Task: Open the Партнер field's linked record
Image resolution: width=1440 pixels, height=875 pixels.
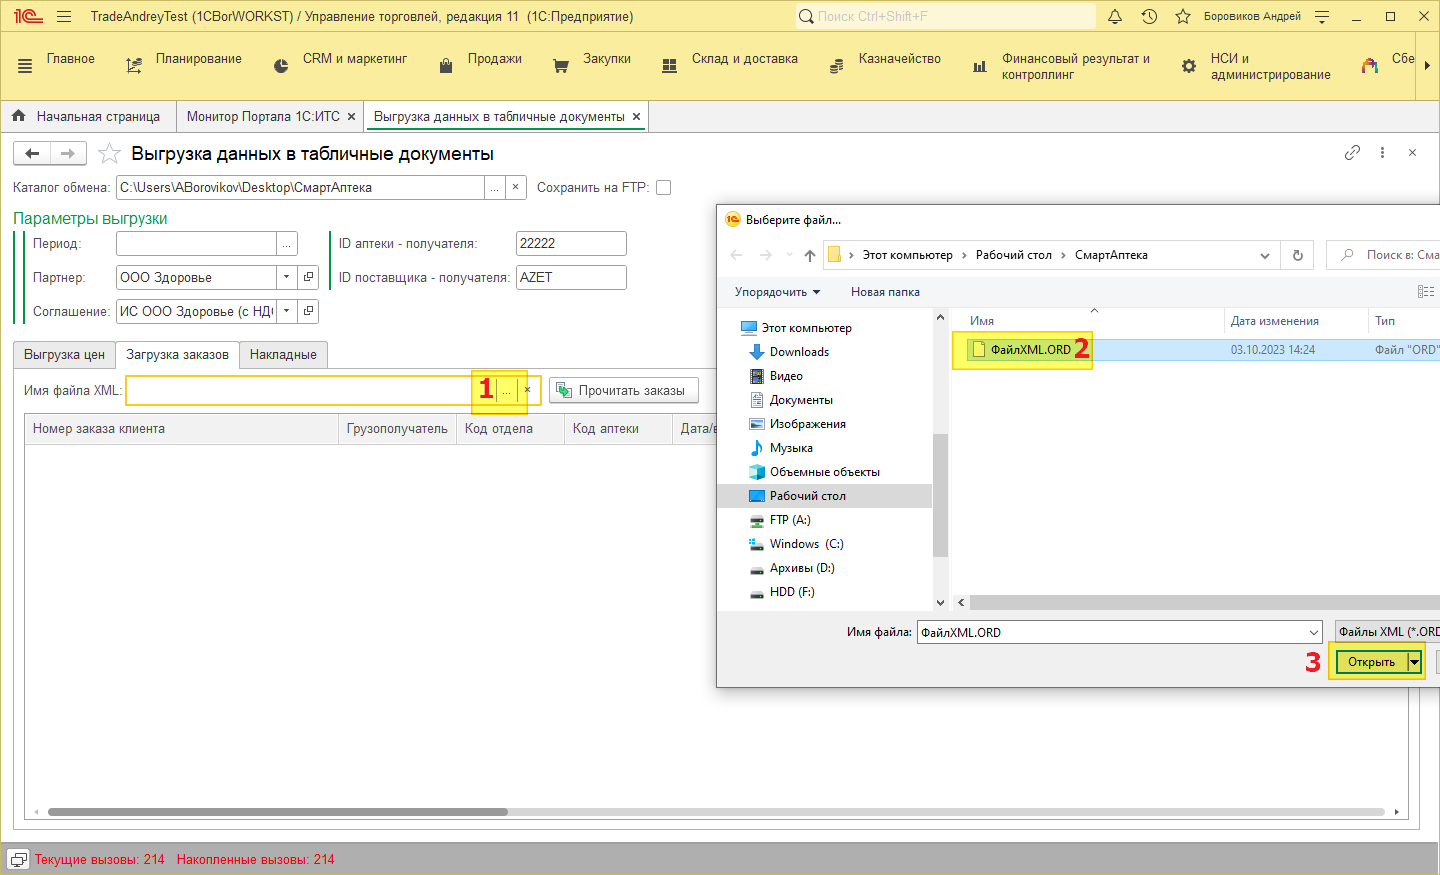Action: (x=309, y=277)
